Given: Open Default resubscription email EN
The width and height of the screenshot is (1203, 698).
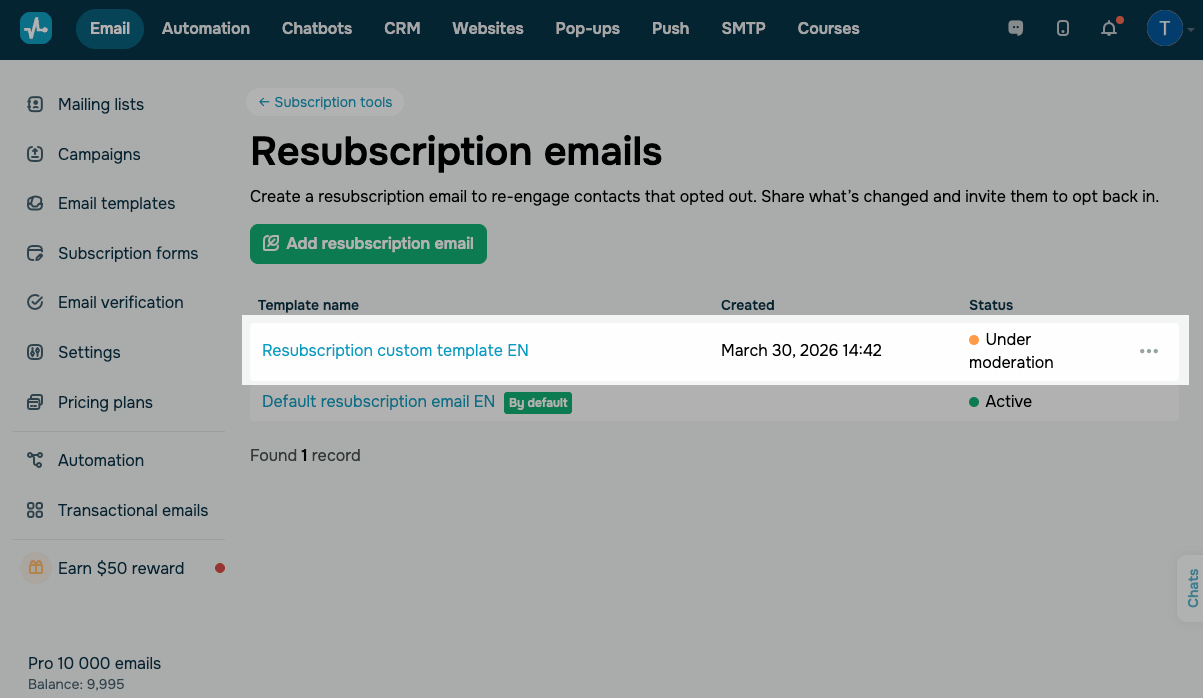Looking at the screenshot, I should pos(378,401).
